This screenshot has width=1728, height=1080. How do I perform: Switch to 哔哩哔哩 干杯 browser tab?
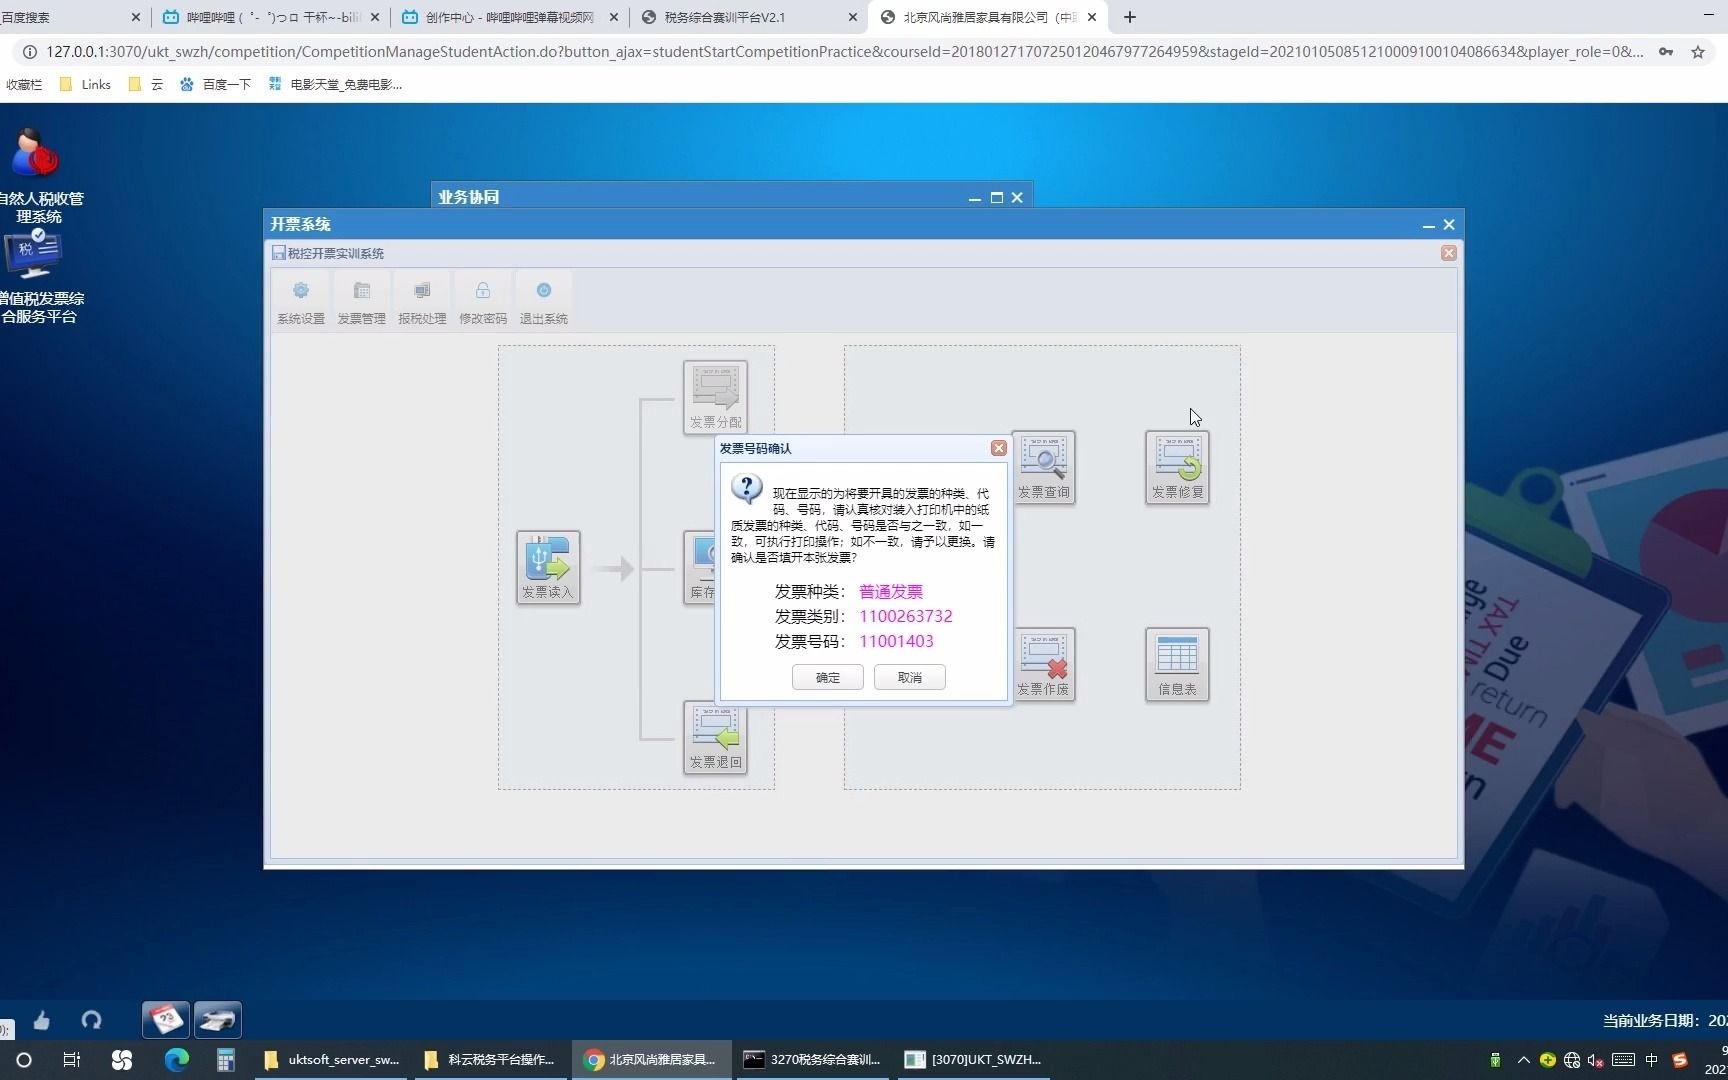click(270, 17)
